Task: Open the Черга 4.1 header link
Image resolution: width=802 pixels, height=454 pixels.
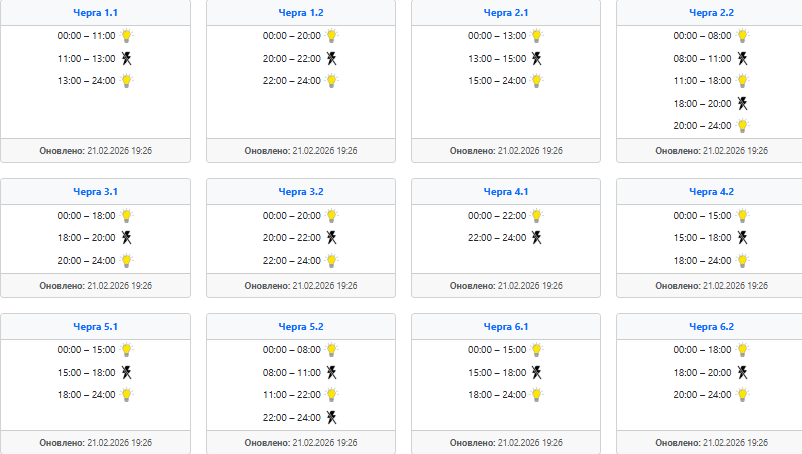Action: point(506,191)
